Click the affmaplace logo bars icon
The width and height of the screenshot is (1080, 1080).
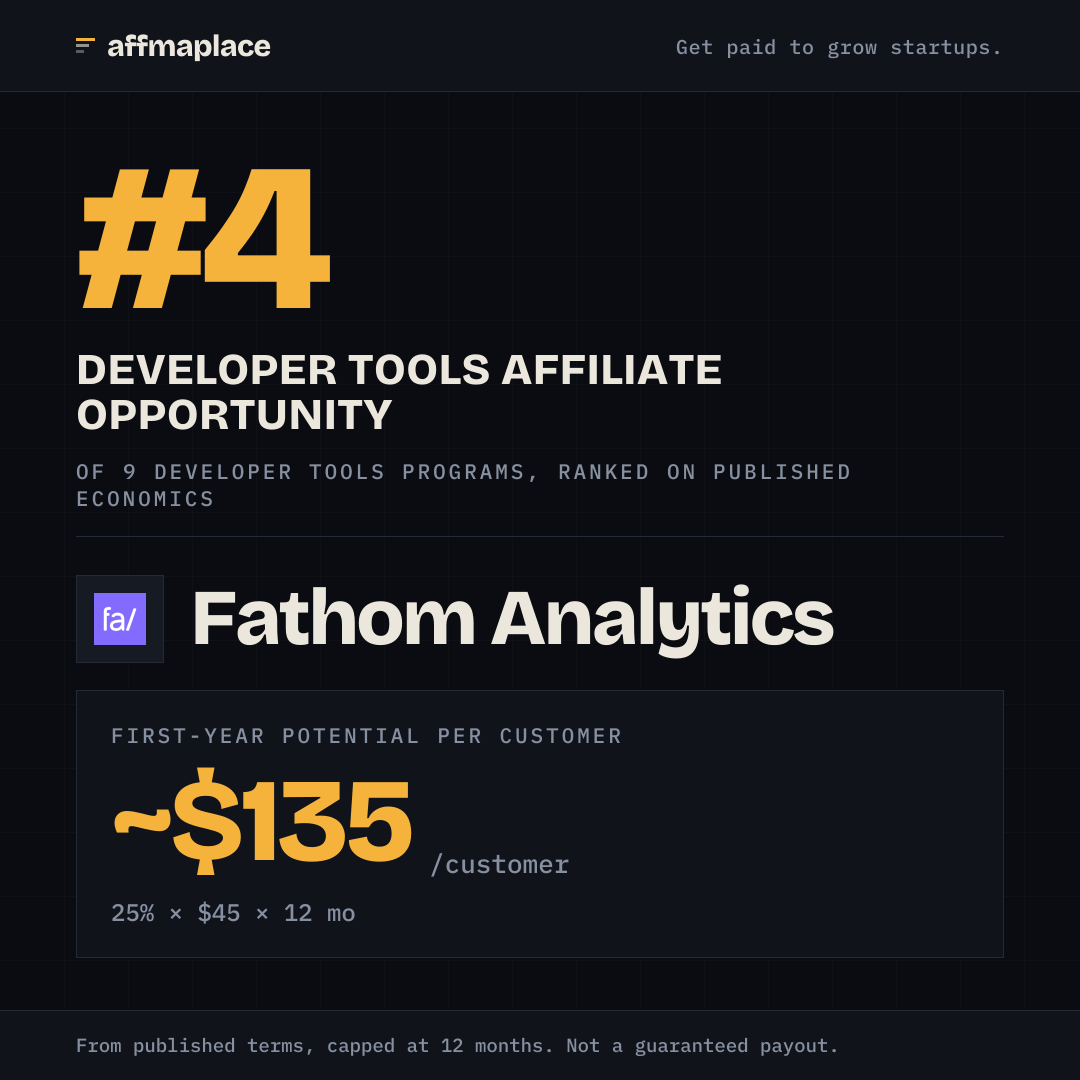(85, 45)
